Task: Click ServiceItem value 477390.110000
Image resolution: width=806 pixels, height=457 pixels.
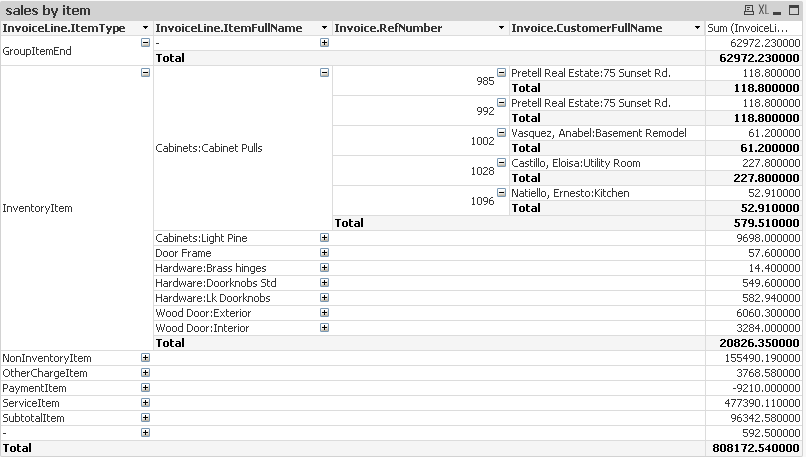Action: (x=762, y=403)
